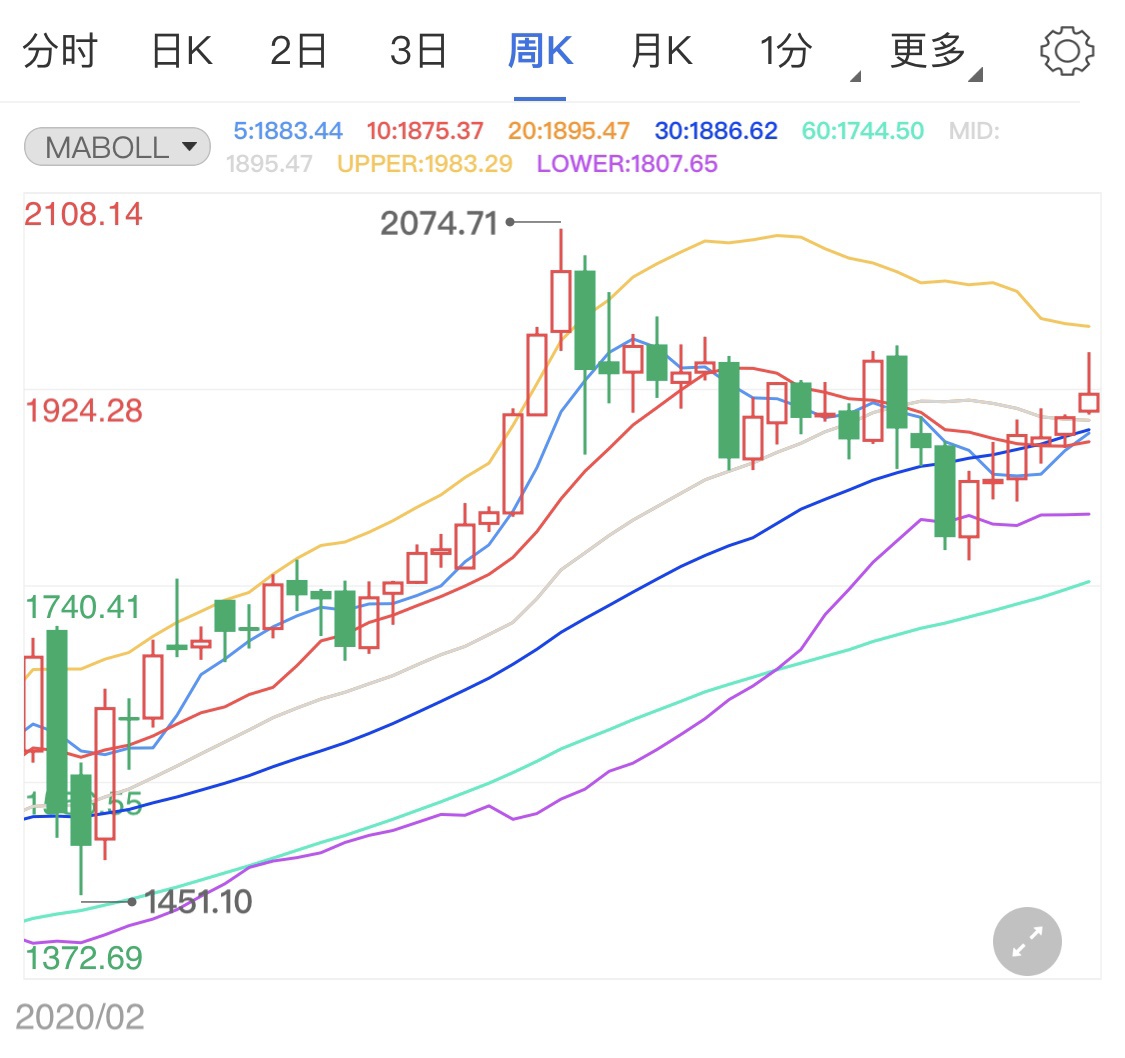Expand the 更多 options dropdown

(932, 51)
